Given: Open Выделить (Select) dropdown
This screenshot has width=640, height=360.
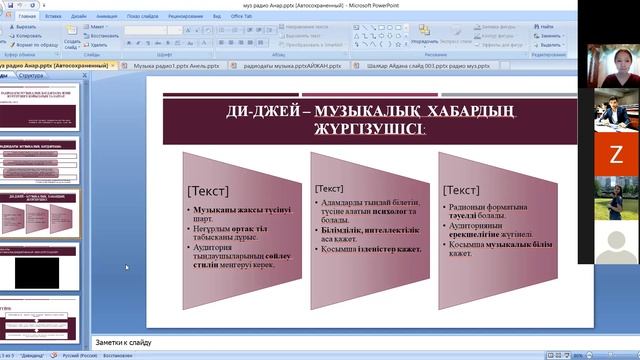Looking at the screenshot, I should click(x=549, y=45).
